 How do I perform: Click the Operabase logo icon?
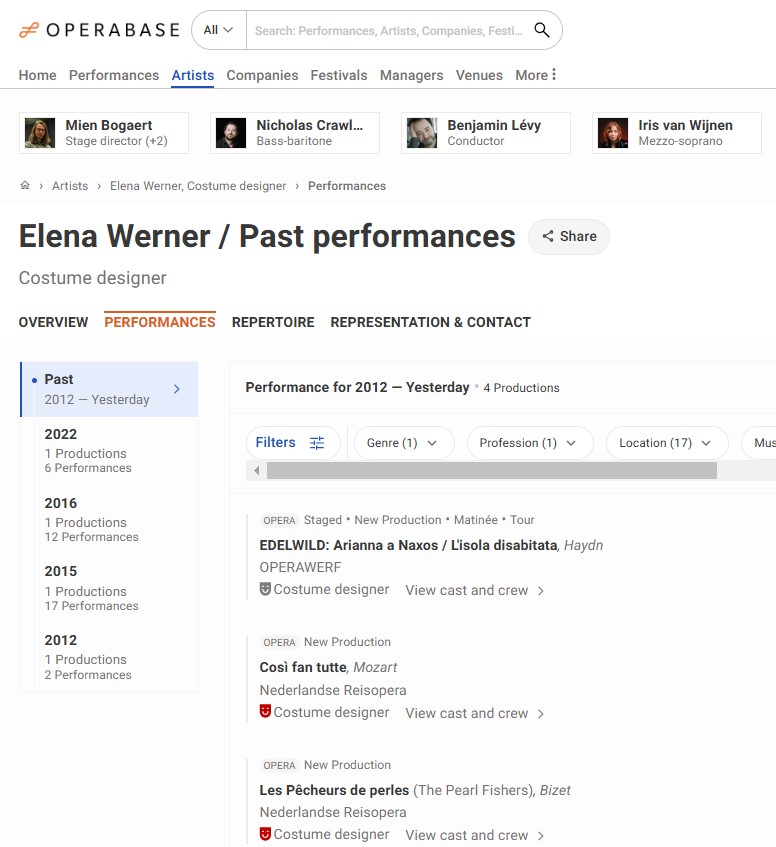(30, 30)
